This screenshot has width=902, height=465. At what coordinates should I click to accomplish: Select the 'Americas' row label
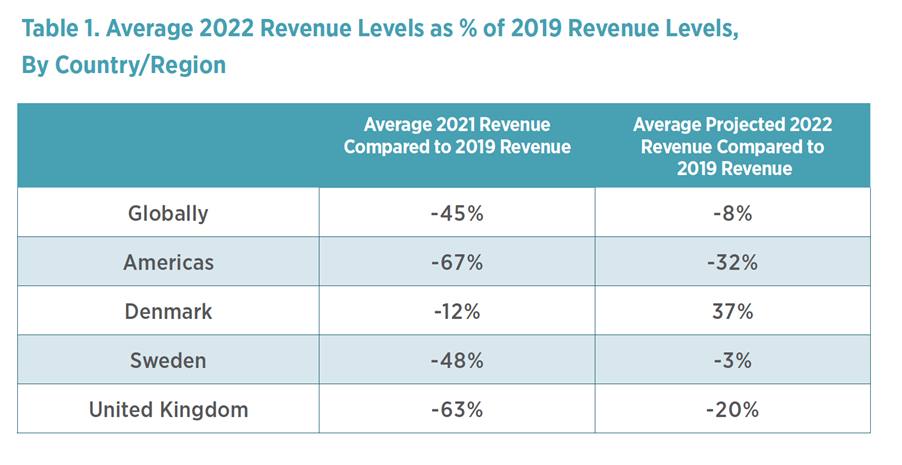pyautogui.click(x=169, y=263)
